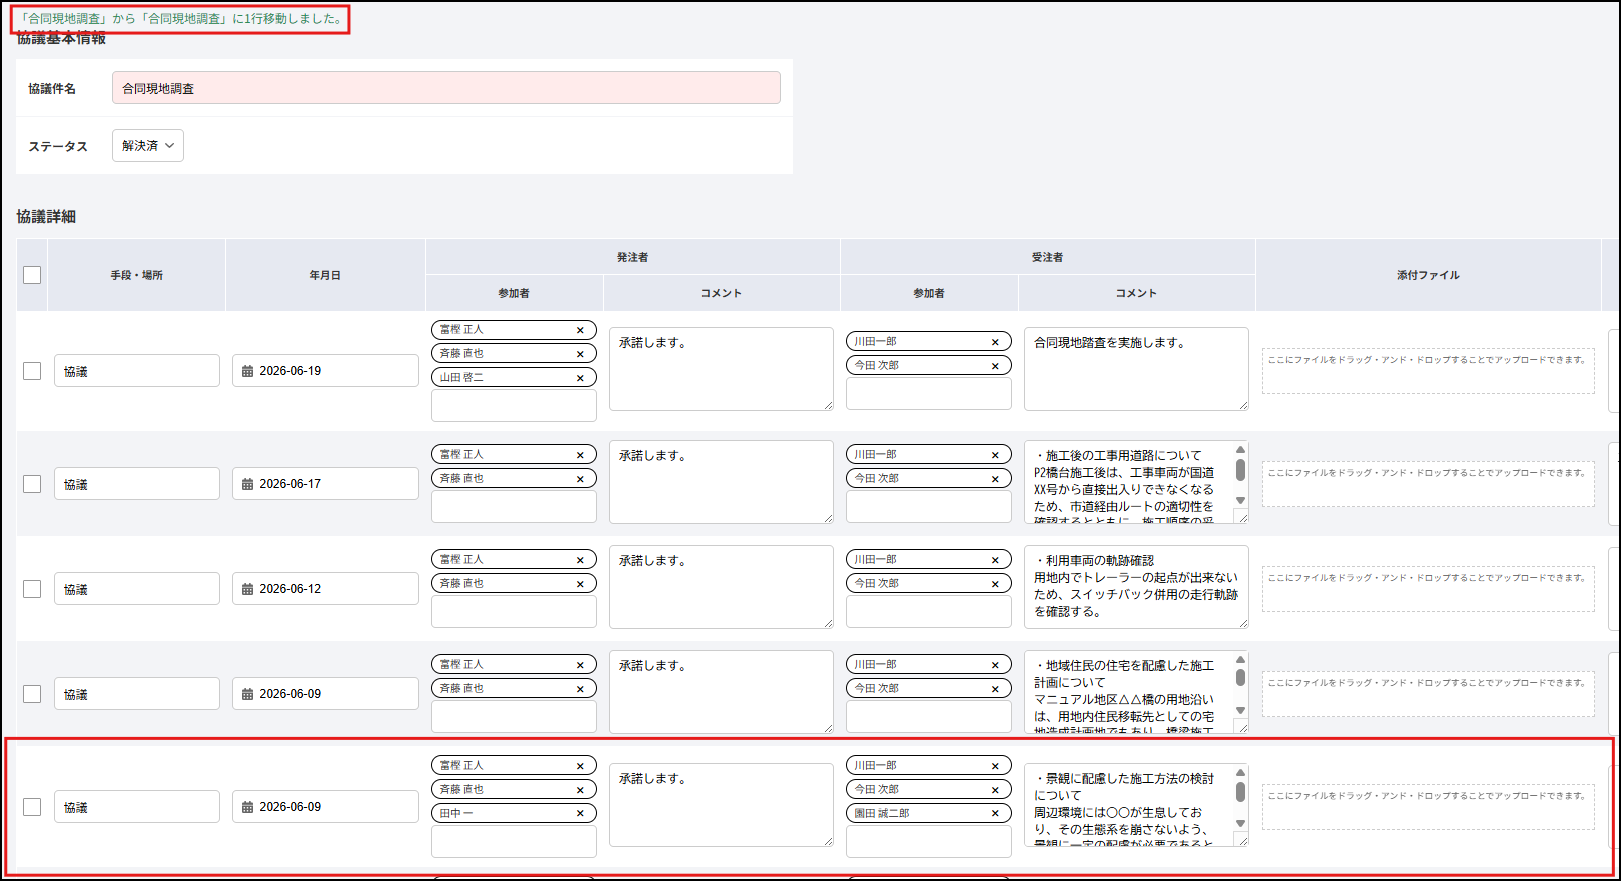Check the 2026-06-12 row checkbox

pos(32,589)
